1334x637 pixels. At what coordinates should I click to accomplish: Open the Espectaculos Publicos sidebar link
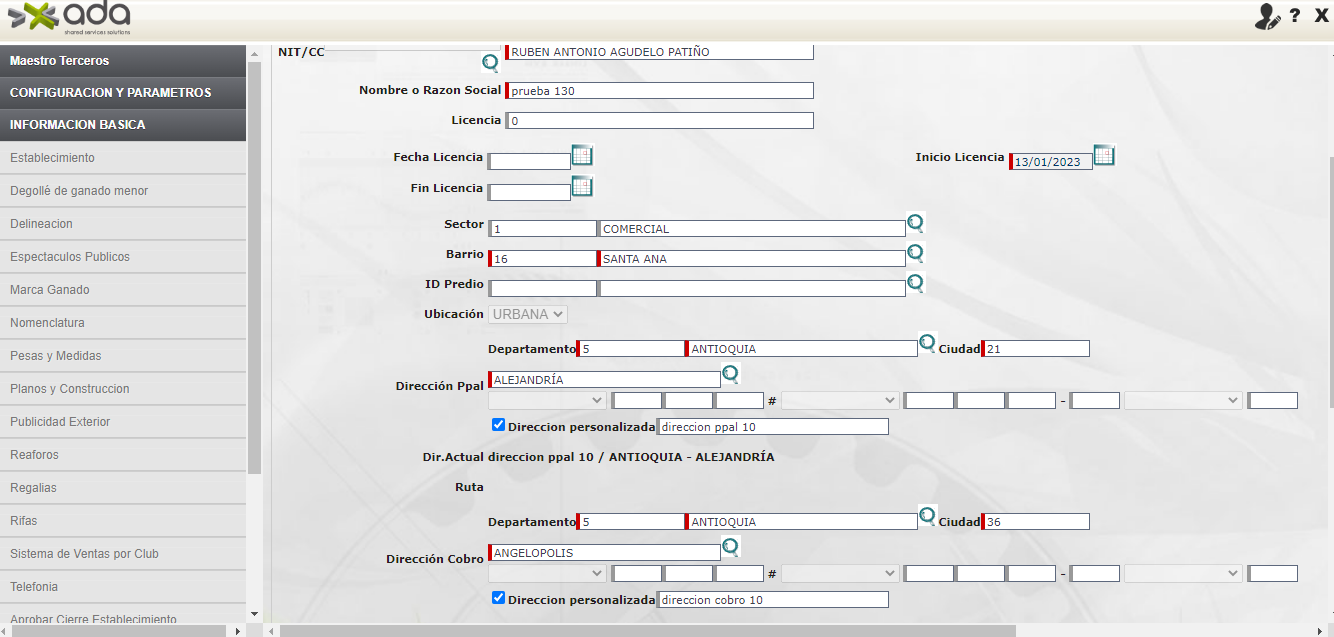tap(70, 257)
